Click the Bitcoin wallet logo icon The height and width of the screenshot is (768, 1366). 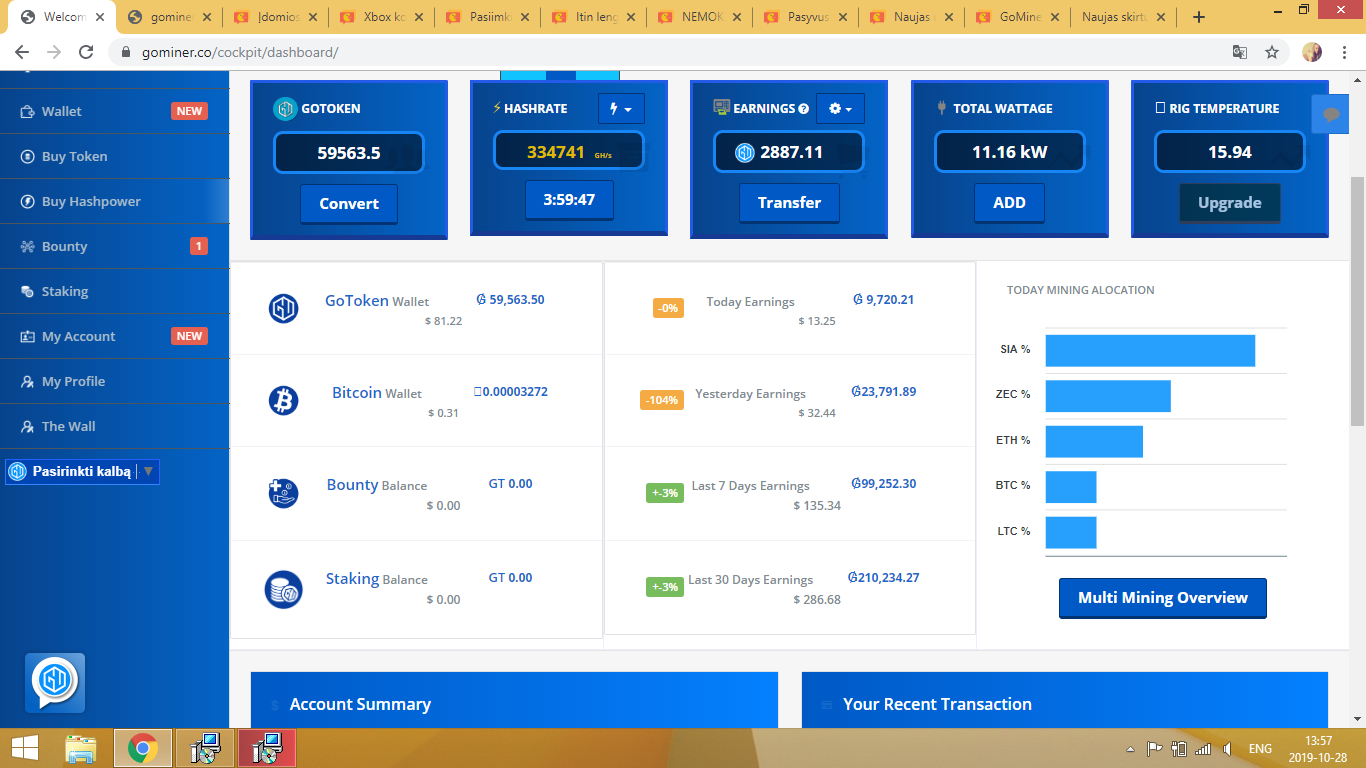(x=284, y=401)
